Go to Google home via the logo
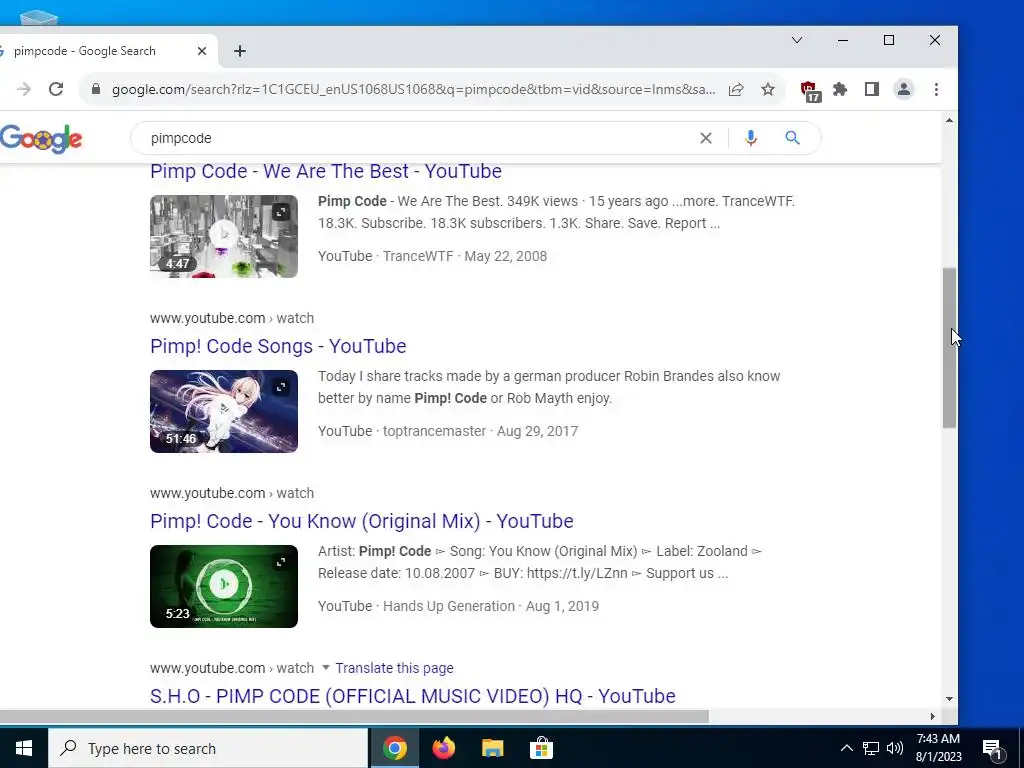1024x768 pixels. tap(41, 138)
